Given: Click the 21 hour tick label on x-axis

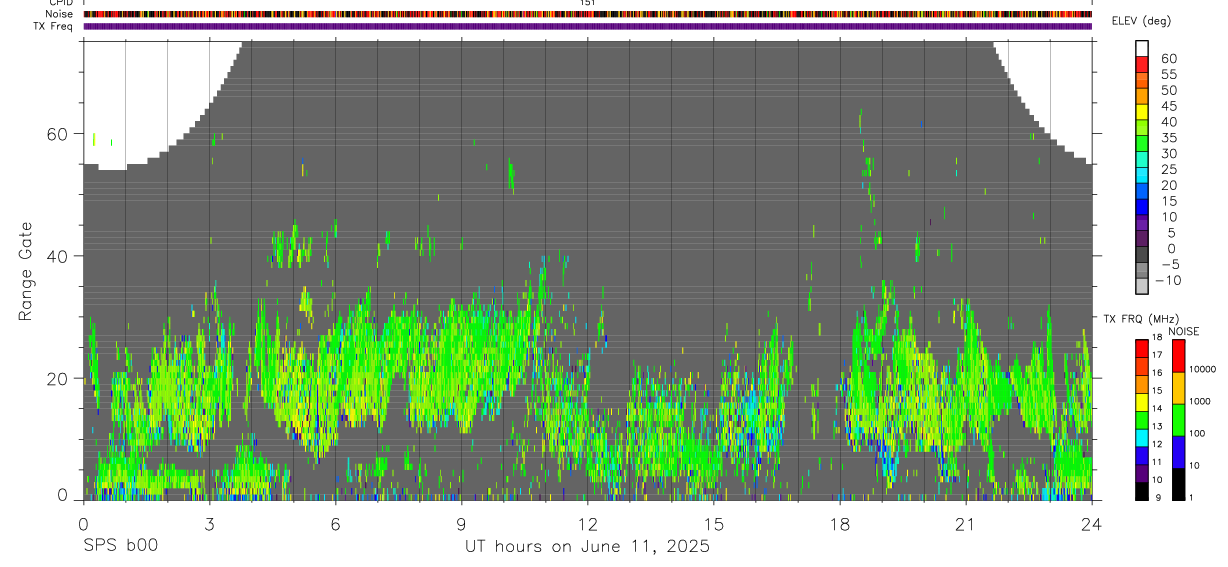Looking at the screenshot, I should click(966, 524).
